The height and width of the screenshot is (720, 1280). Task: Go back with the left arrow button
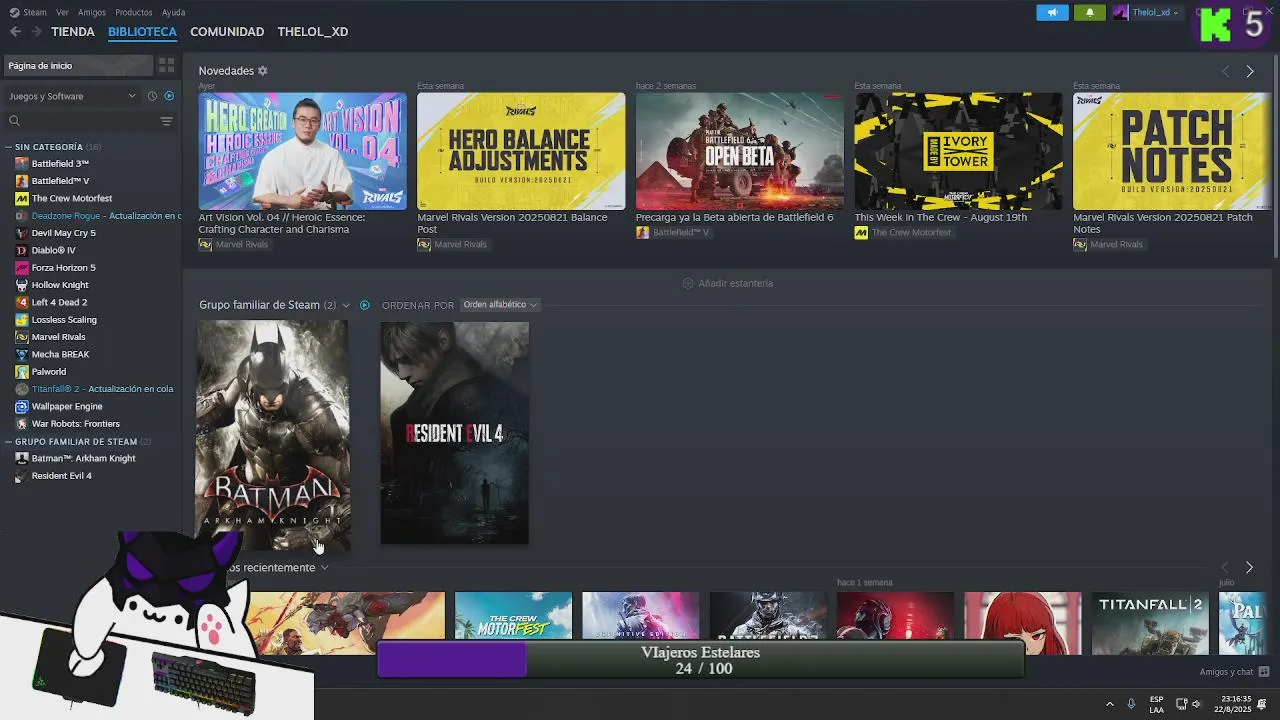coord(15,32)
